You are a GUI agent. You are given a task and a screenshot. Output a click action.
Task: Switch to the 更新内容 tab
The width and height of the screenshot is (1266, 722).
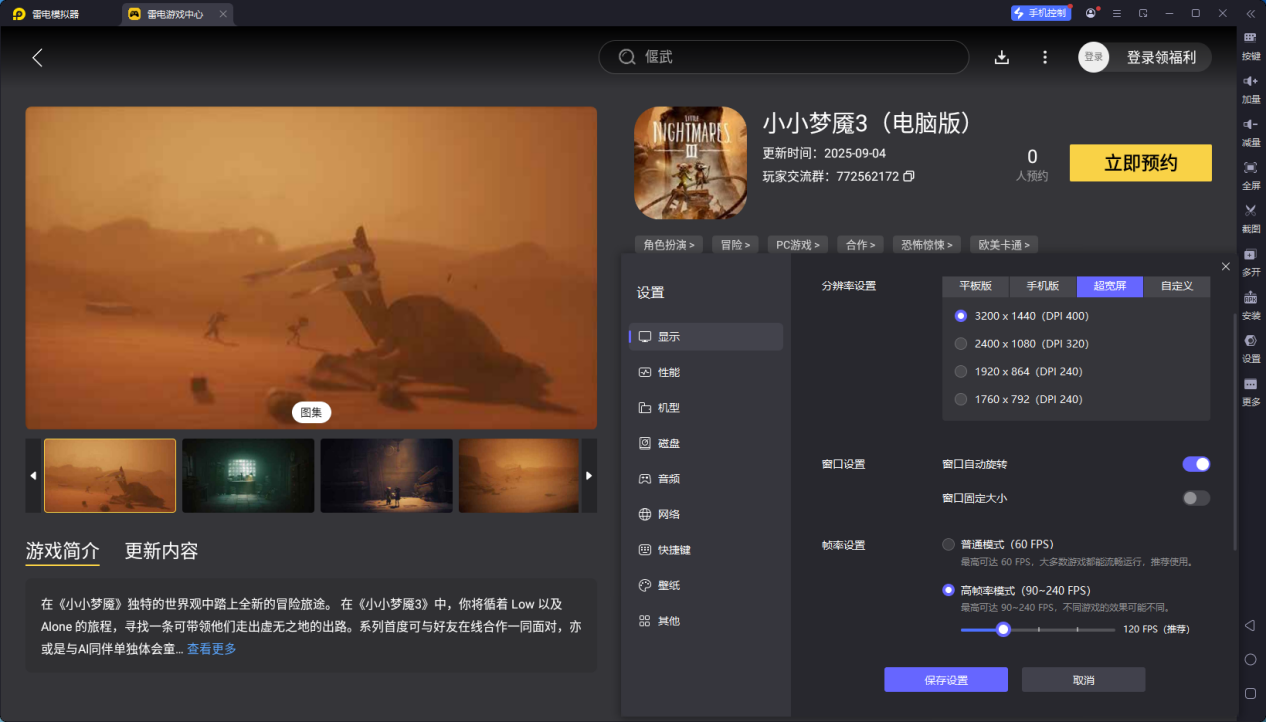click(161, 551)
